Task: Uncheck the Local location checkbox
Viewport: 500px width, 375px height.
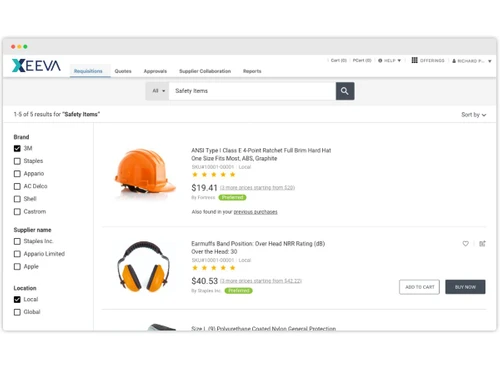Action: click(17, 299)
